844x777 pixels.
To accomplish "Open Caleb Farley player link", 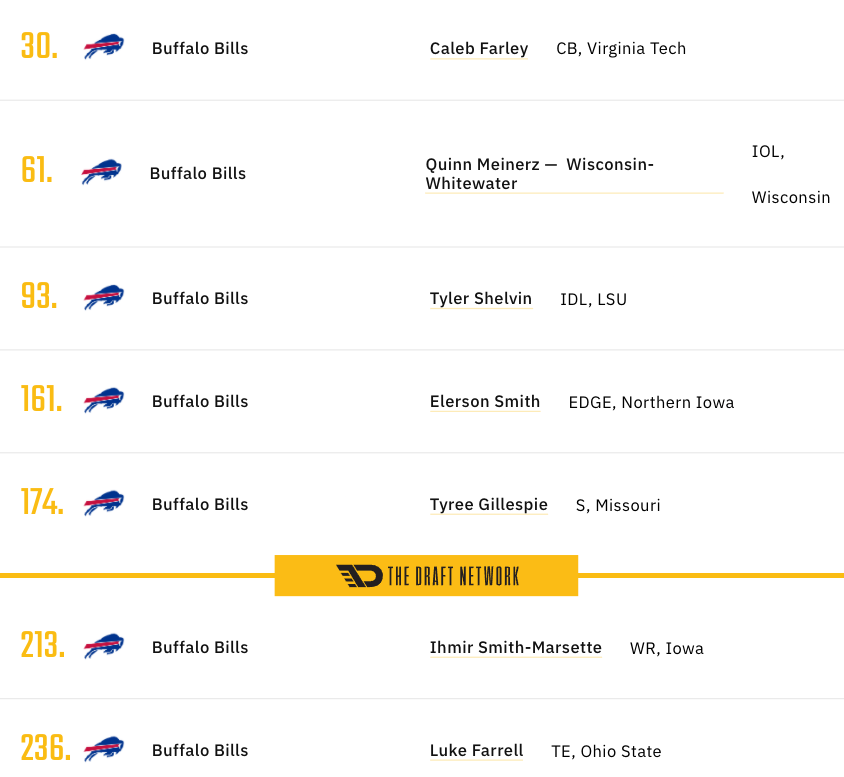I will pos(479,48).
